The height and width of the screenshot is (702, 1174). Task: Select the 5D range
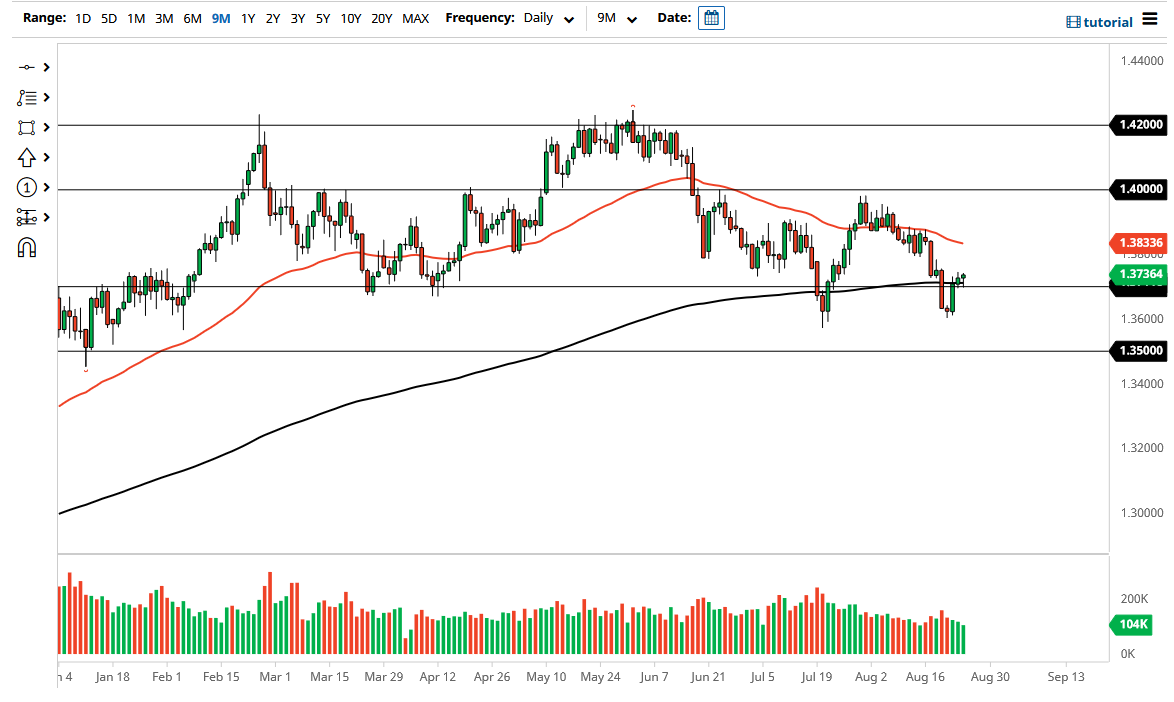[x=109, y=18]
